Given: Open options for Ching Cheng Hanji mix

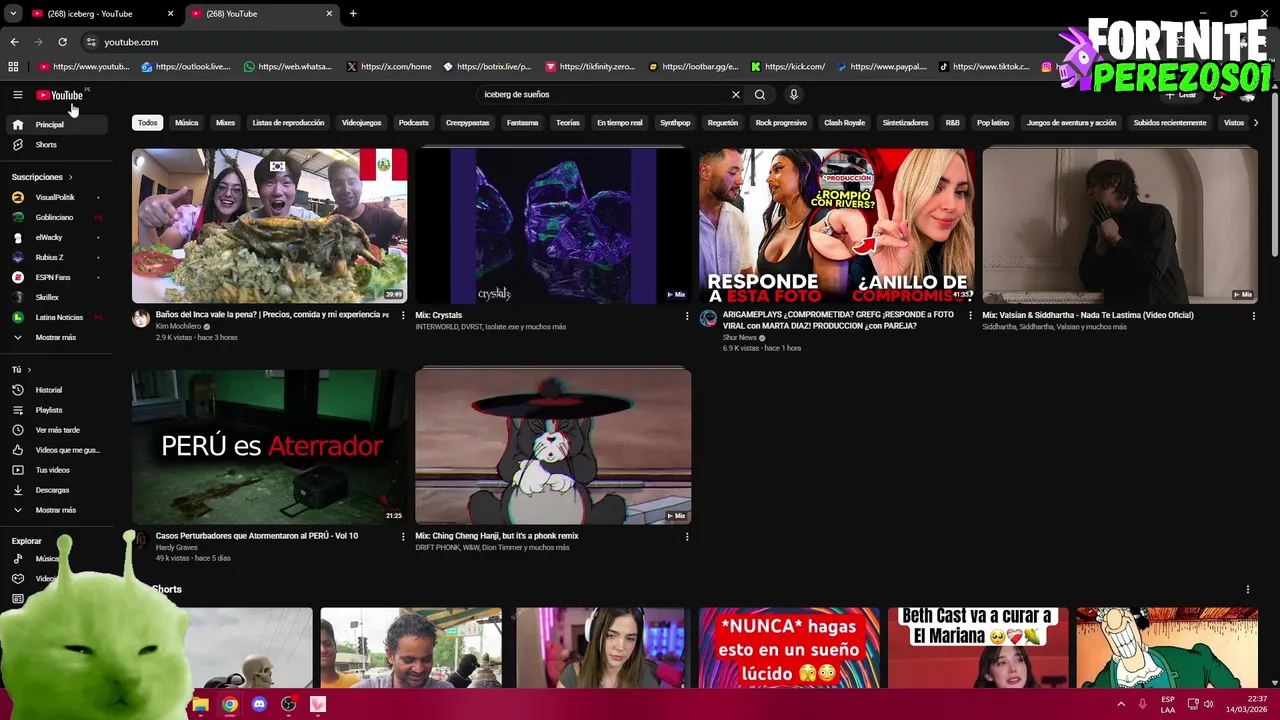Looking at the screenshot, I should [687, 537].
